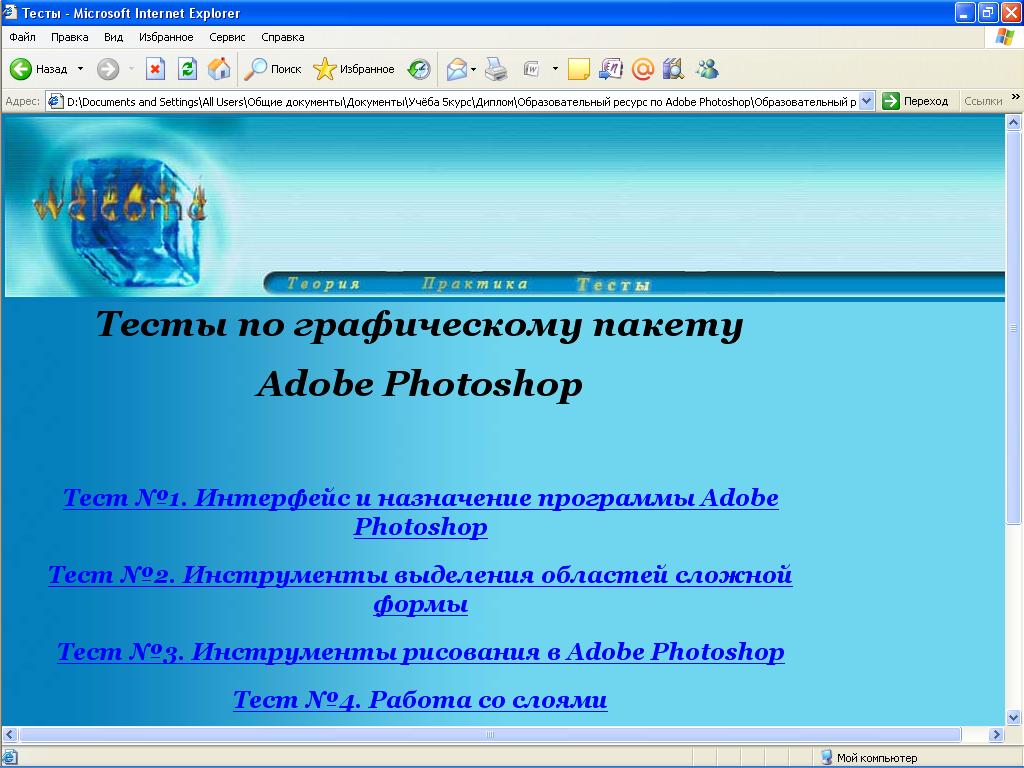
Task: Expand the Edit dropdown arrow
Action: [x=555, y=69]
